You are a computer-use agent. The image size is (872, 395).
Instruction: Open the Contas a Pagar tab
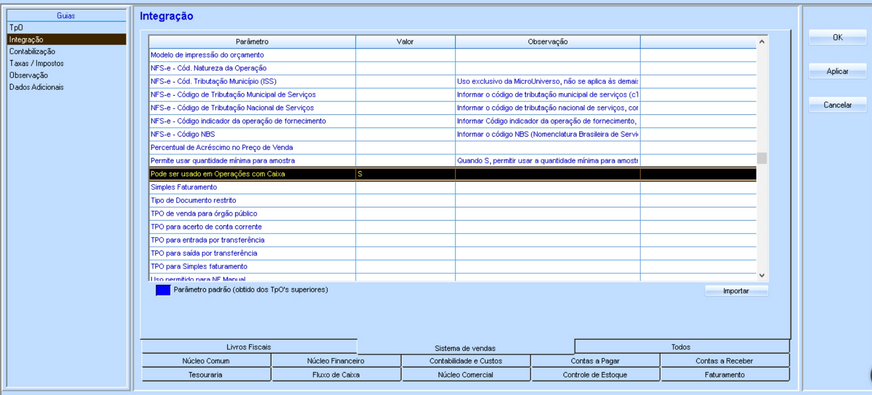tap(595, 361)
